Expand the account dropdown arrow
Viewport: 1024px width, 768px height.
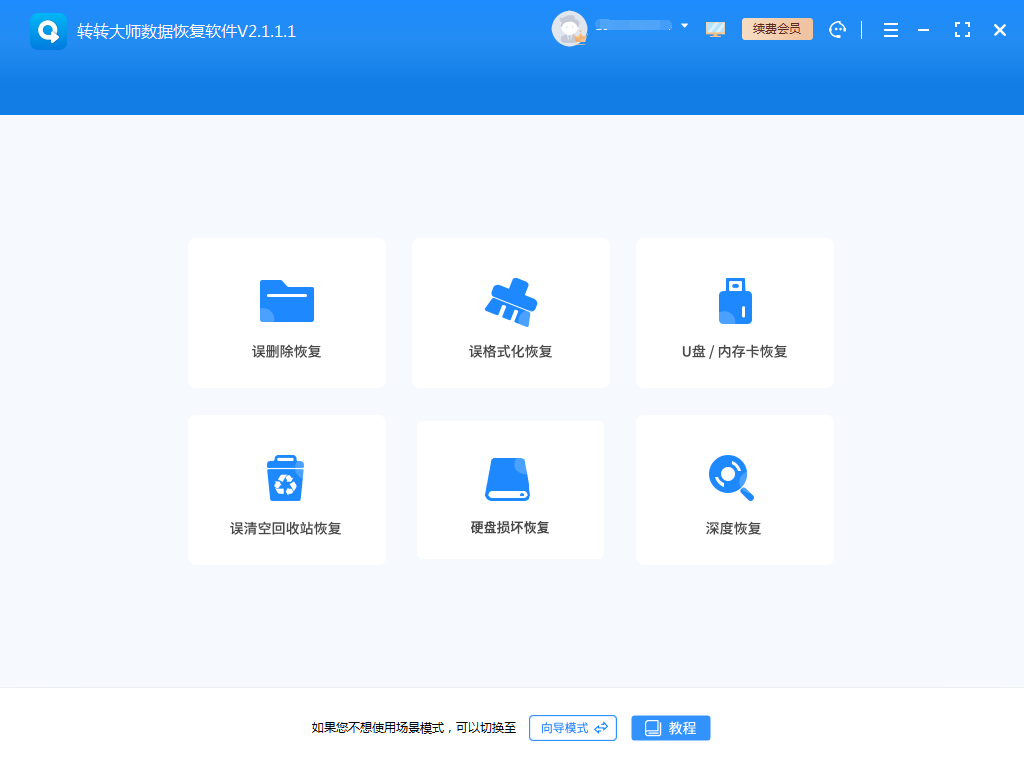click(684, 26)
